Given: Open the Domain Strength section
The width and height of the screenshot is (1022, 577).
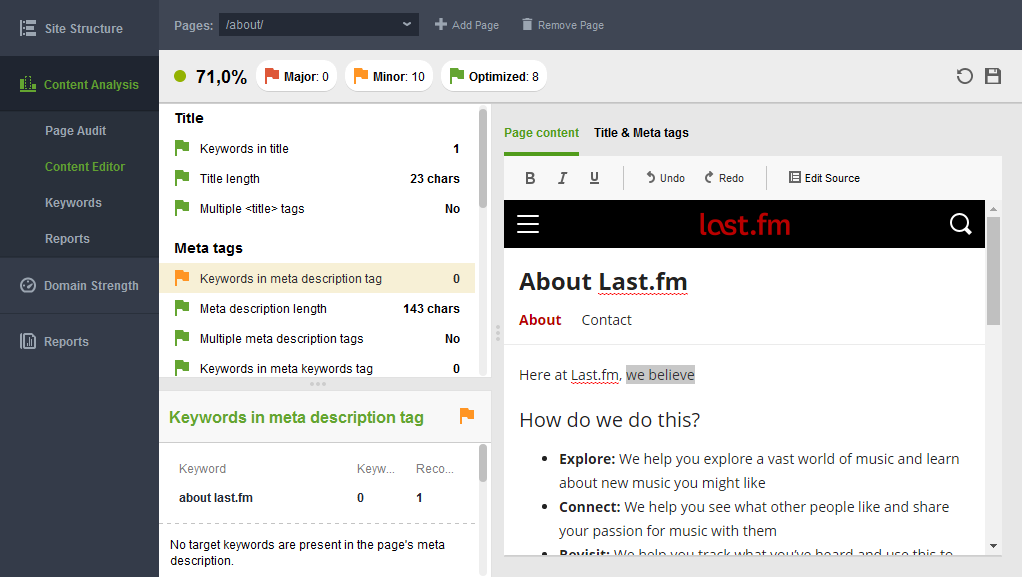Looking at the screenshot, I should [x=79, y=286].
